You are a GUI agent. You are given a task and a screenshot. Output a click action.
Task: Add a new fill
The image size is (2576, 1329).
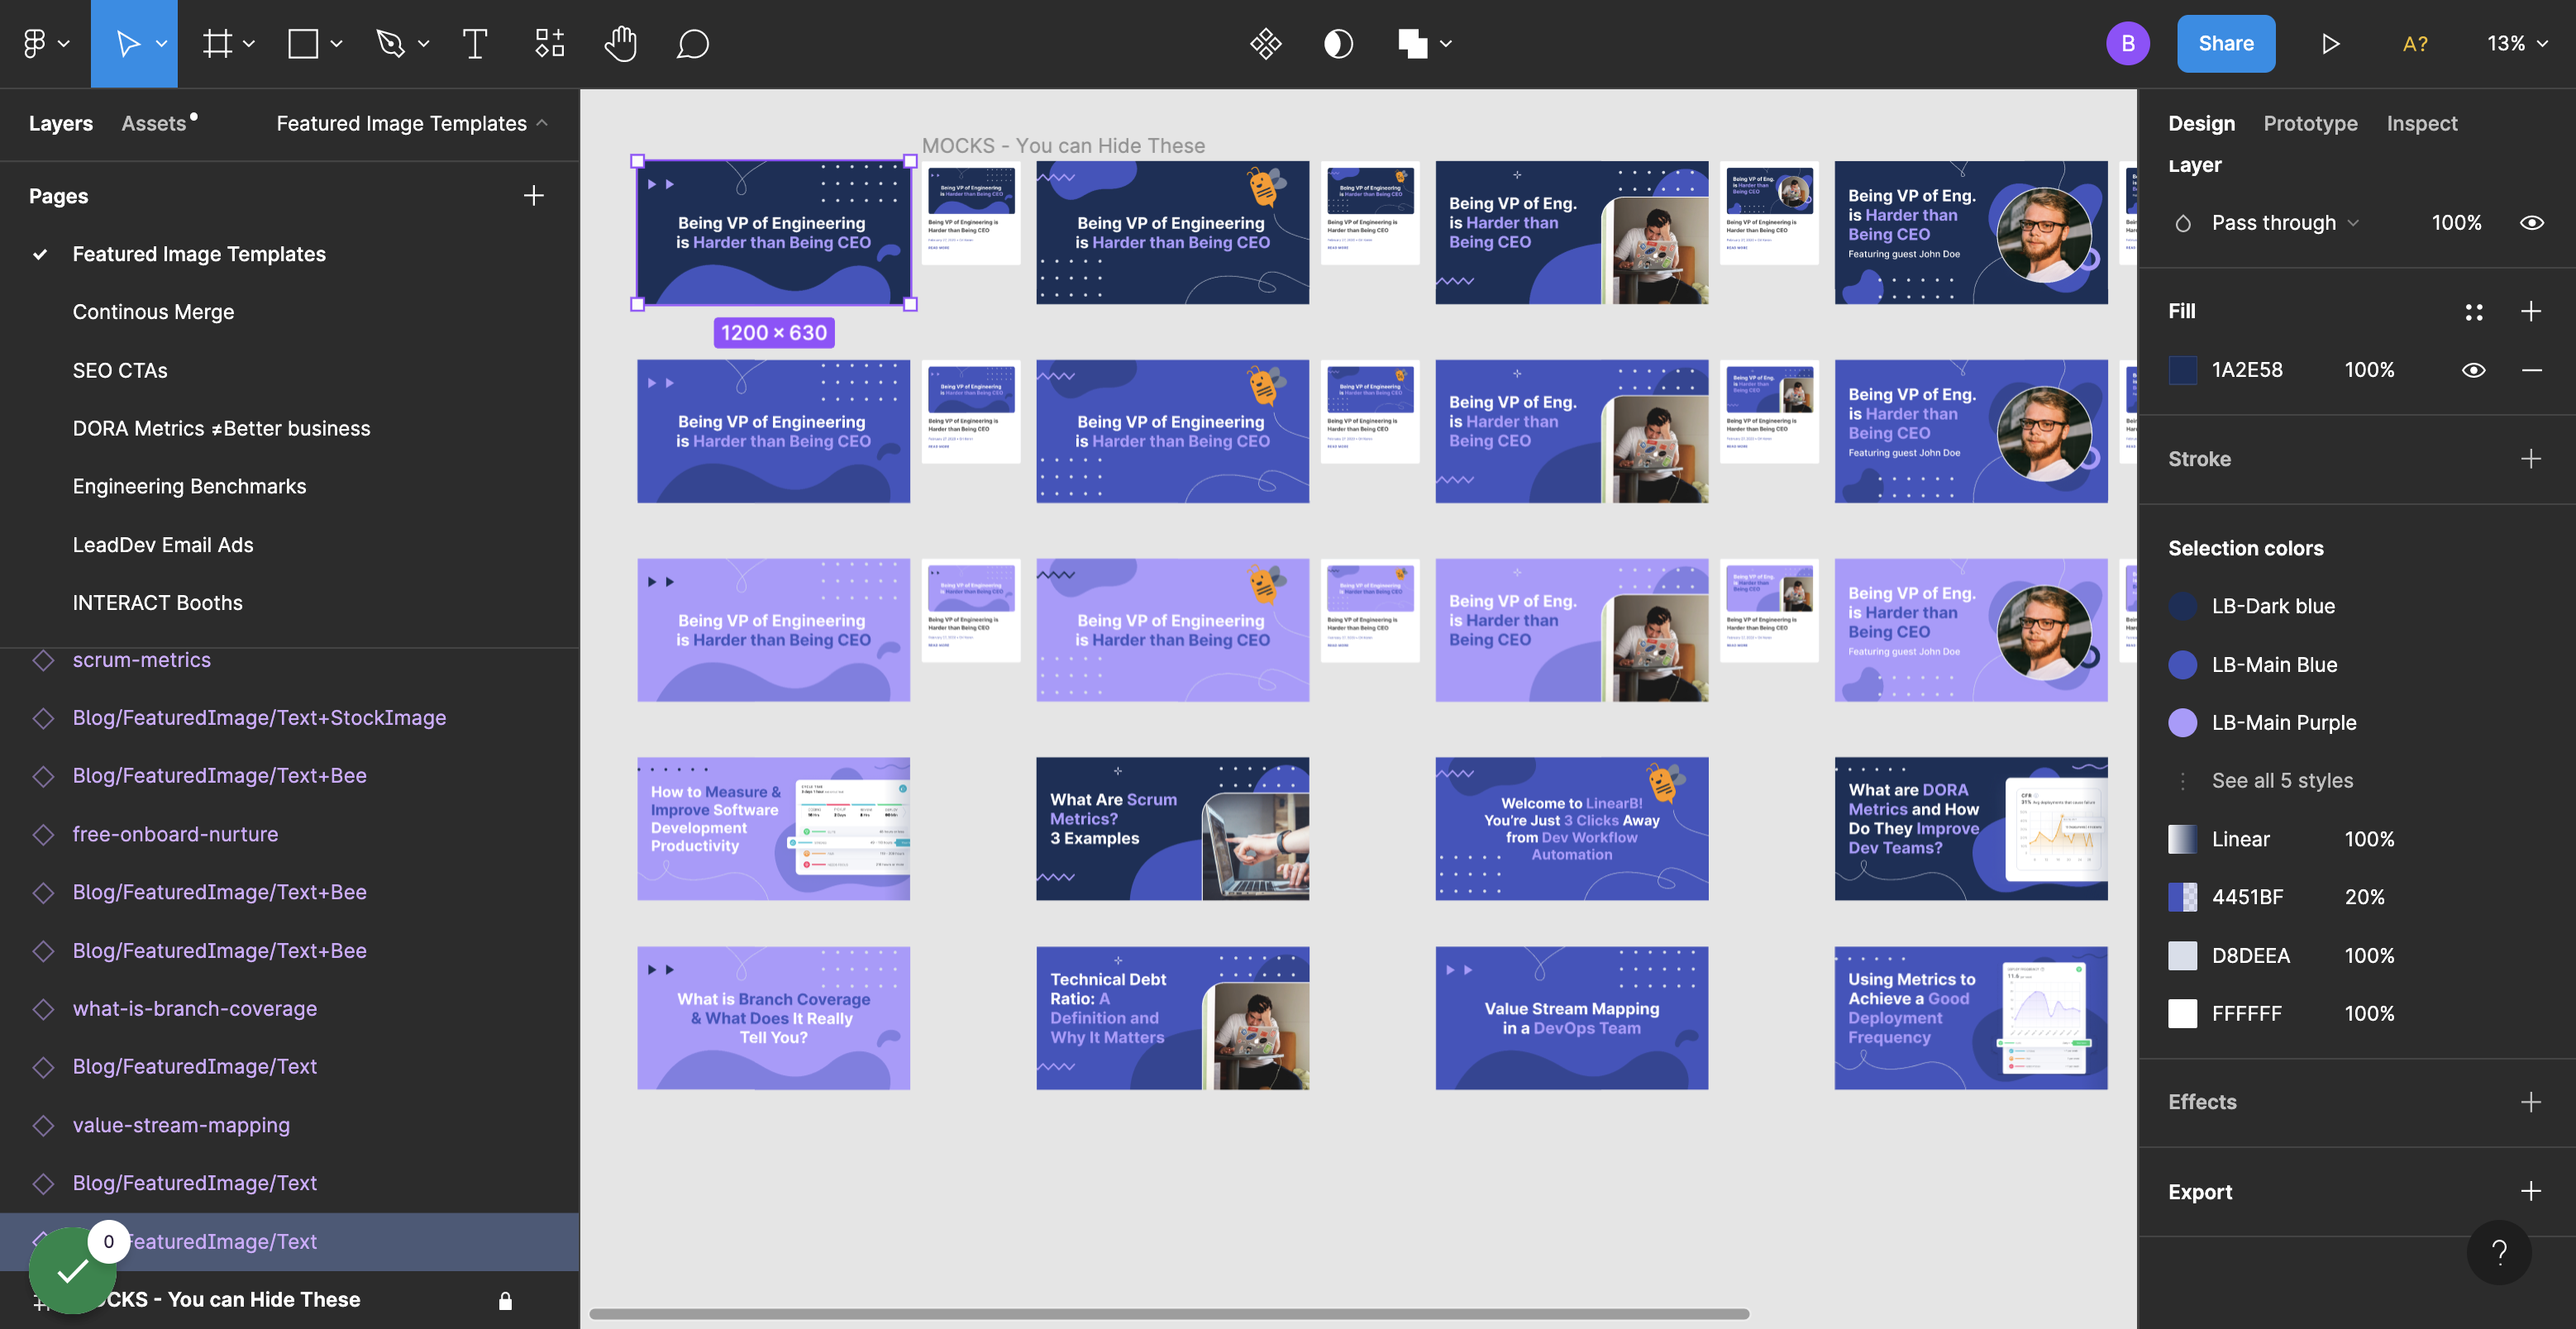tap(2531, 311)
